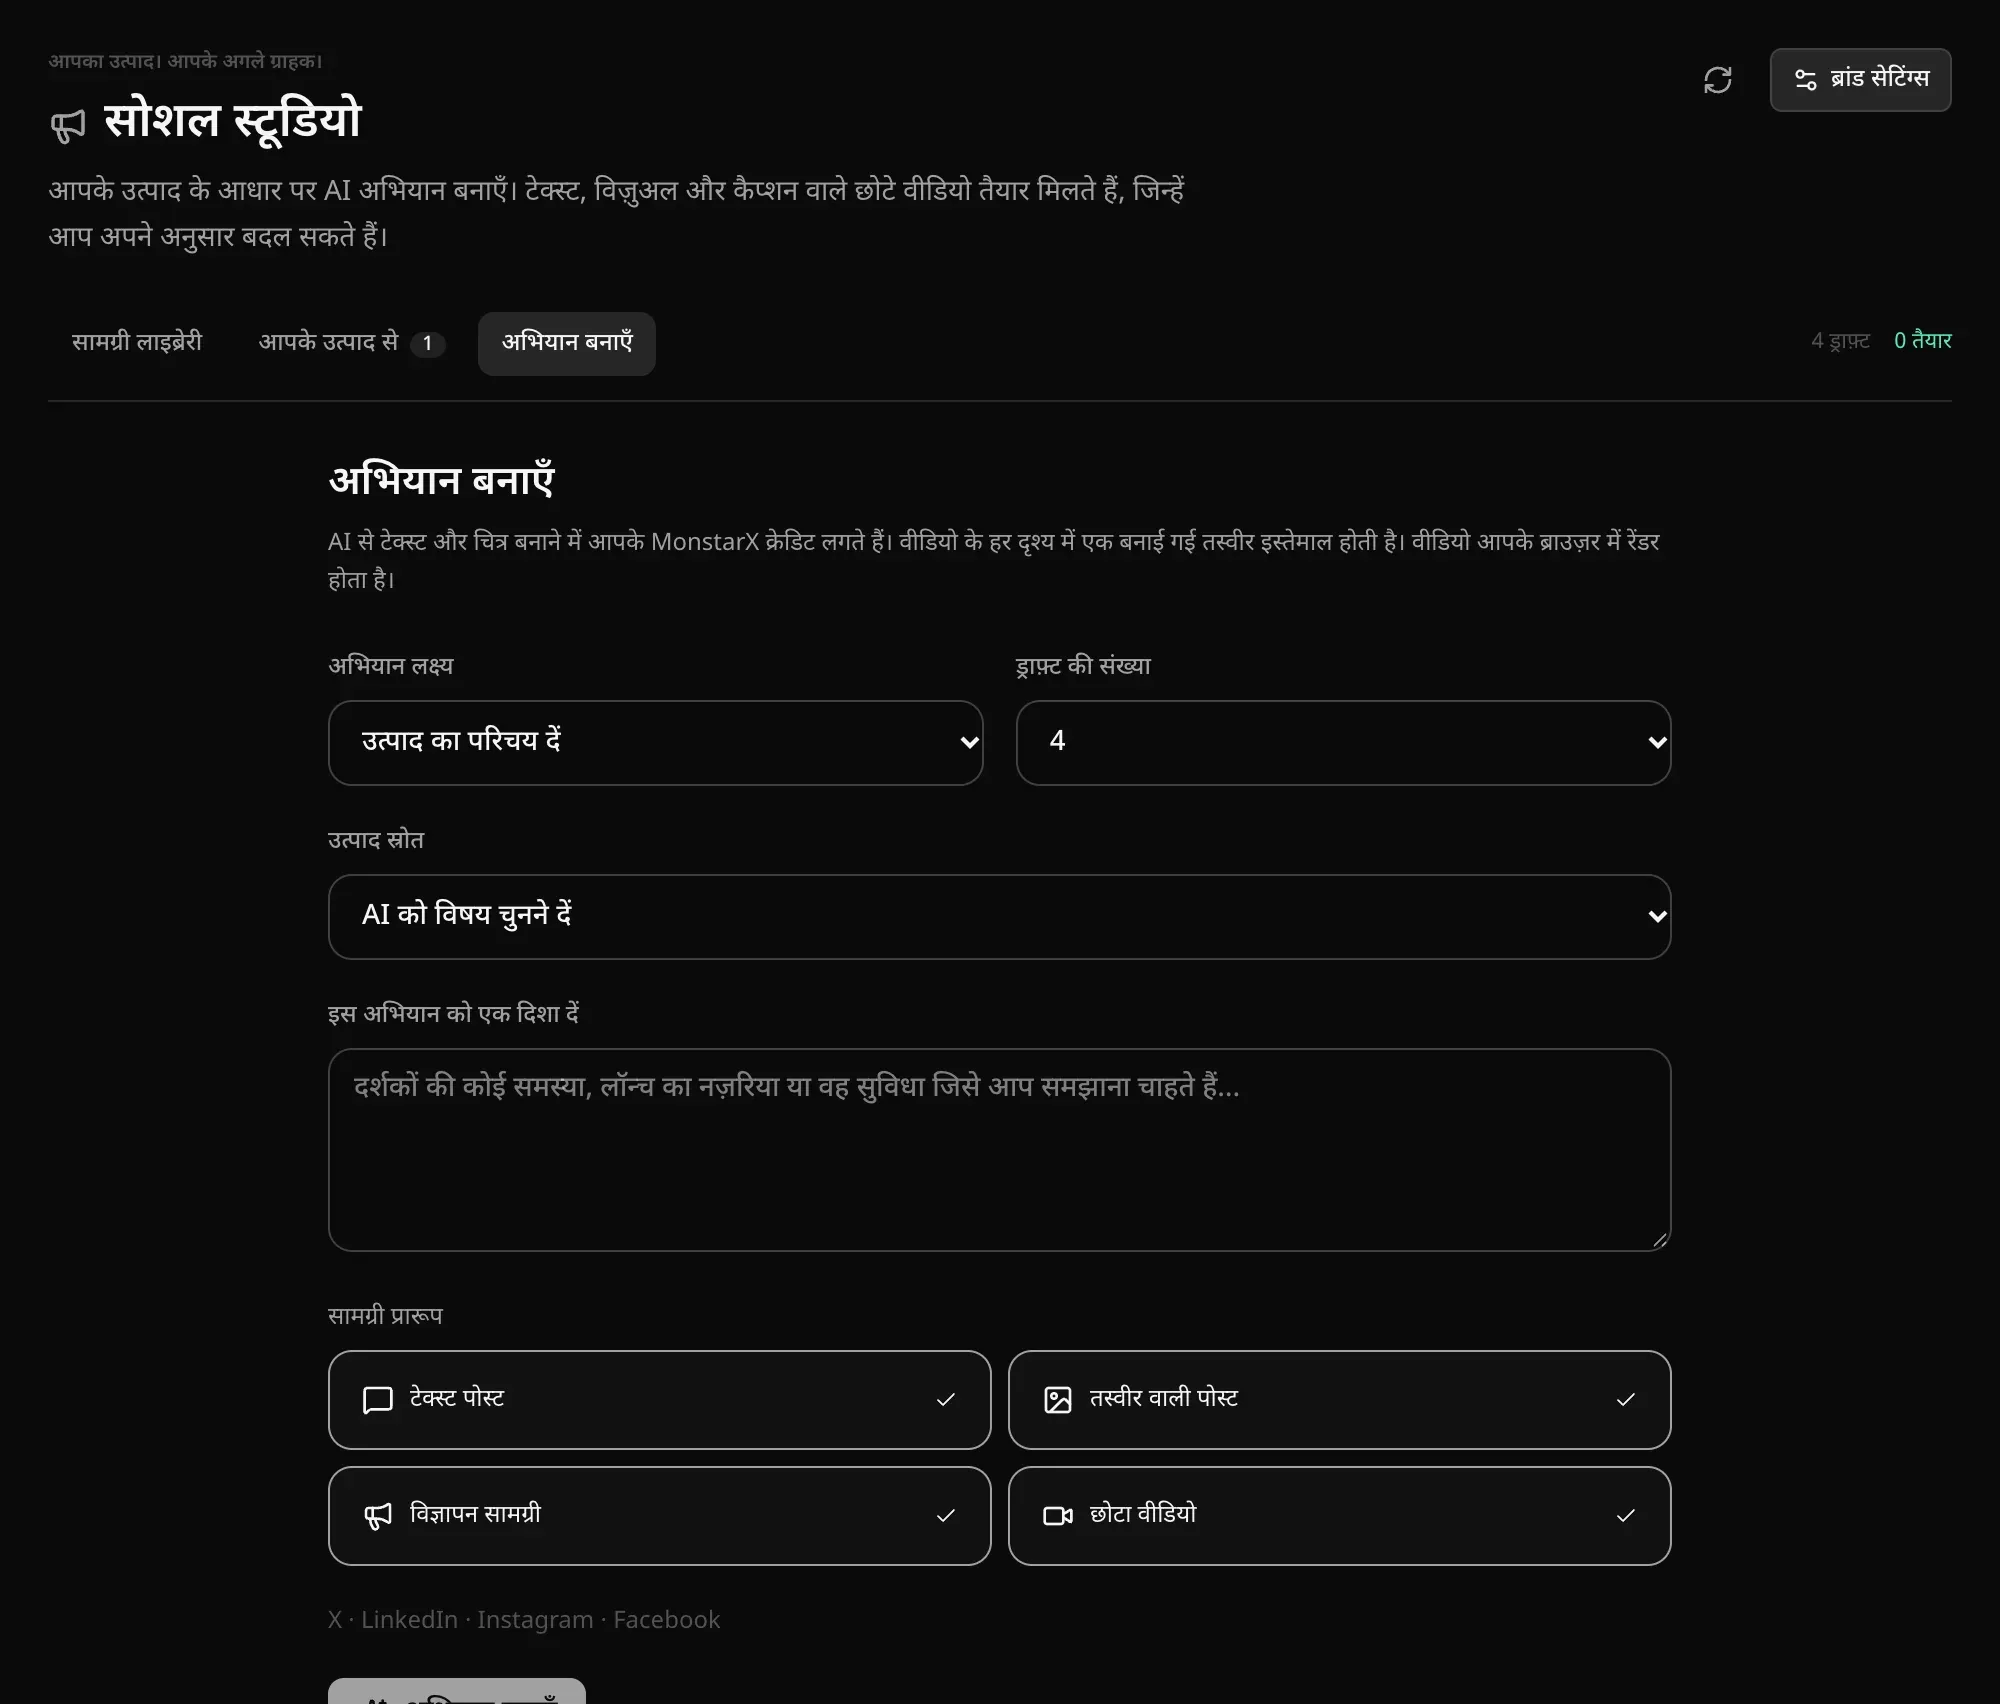Click the megaphone icon beside सोशल स्टूडियो

click(x=68, y=125)
